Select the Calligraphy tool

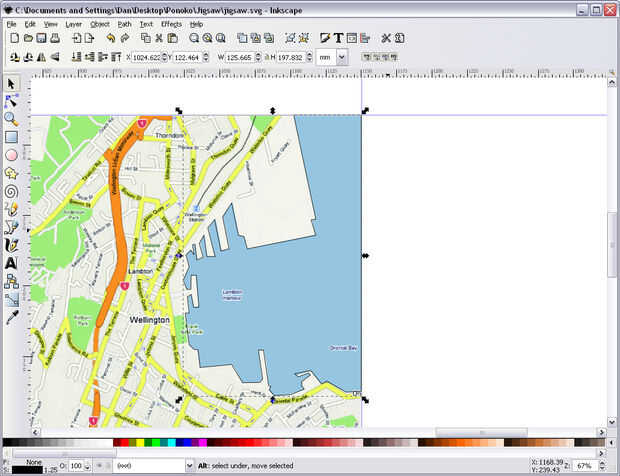pyautogui.click(x=11, y=245)
